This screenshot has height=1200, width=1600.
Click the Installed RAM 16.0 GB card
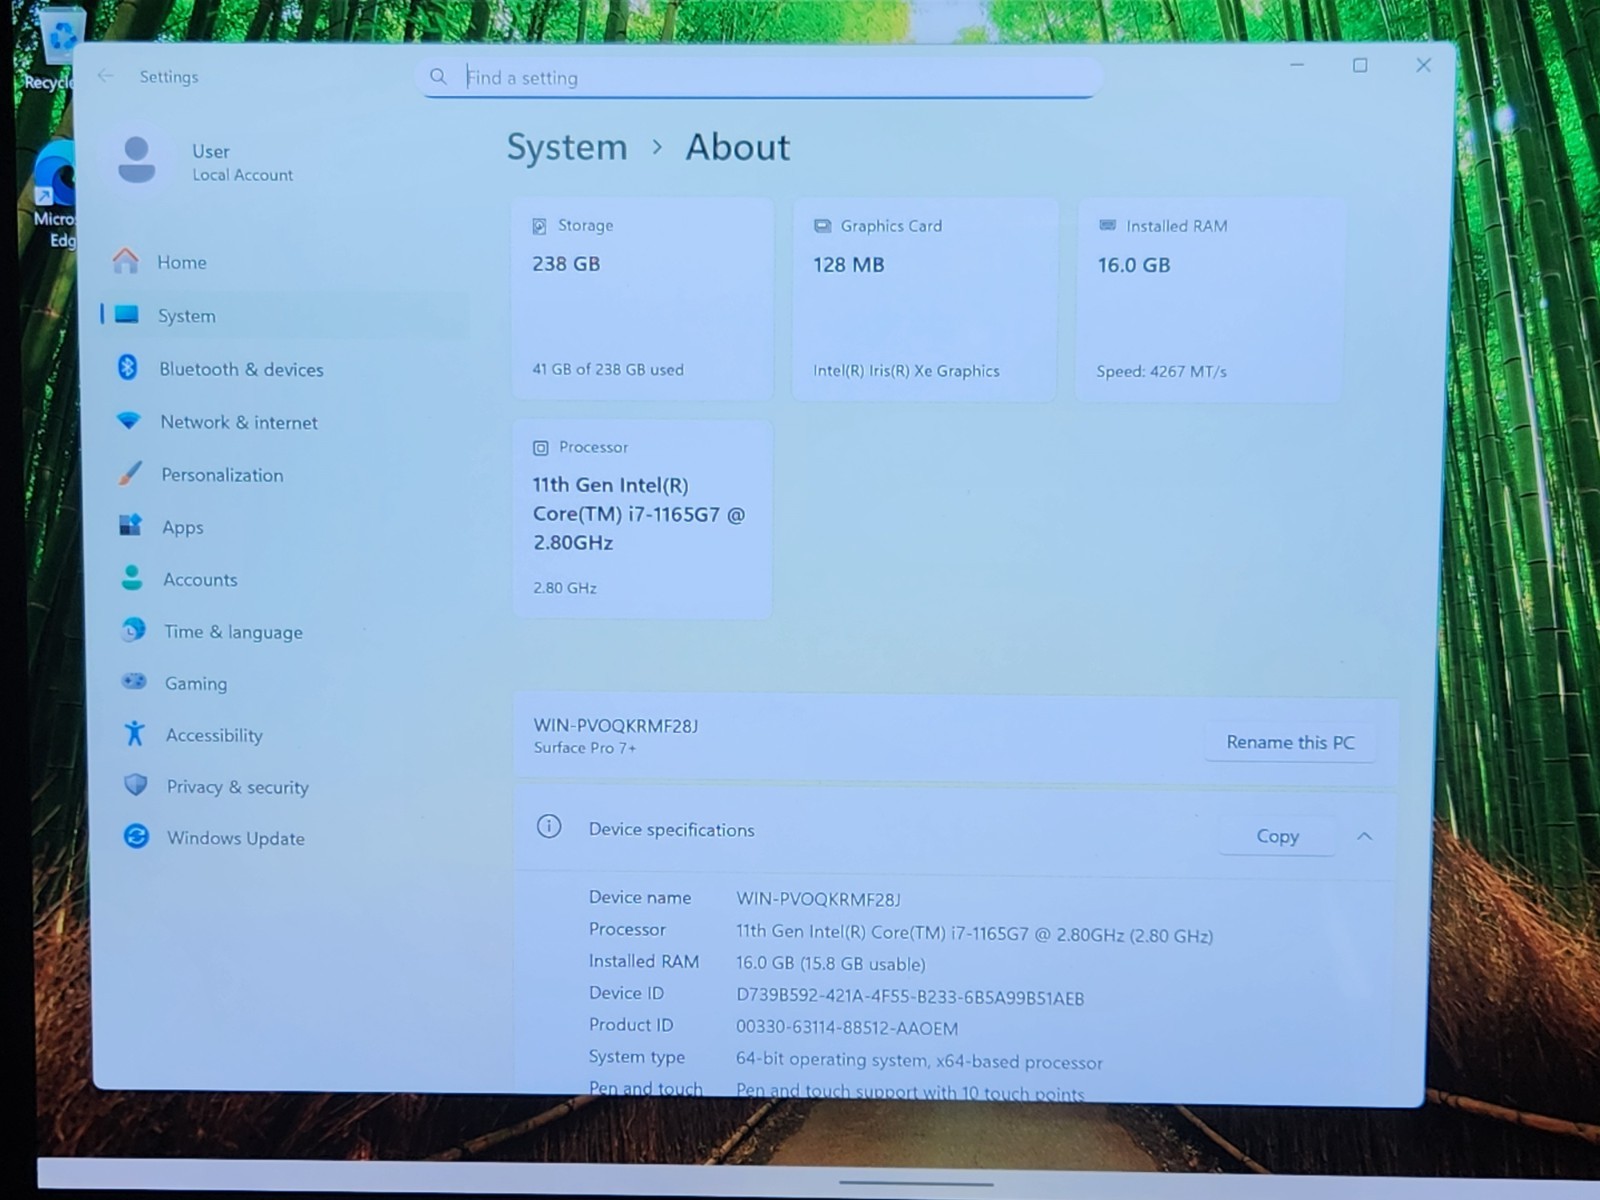tap(1210, 300)
